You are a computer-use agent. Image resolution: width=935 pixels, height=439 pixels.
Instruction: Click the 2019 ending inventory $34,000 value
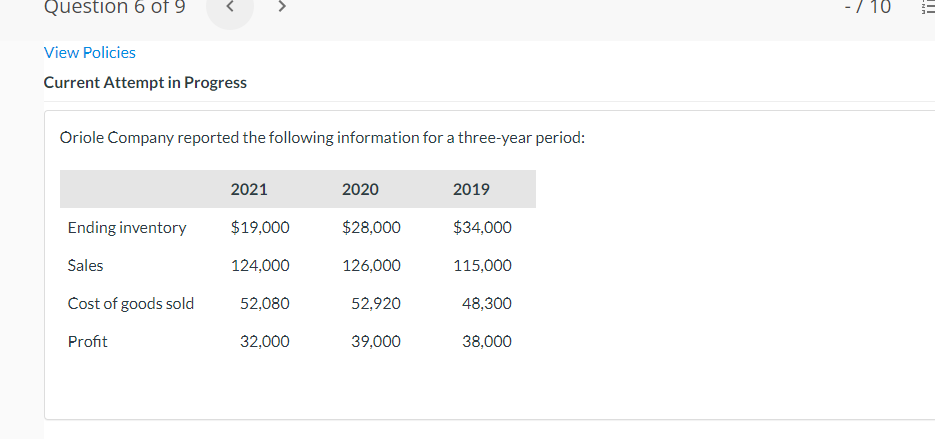tap(482, 228)
